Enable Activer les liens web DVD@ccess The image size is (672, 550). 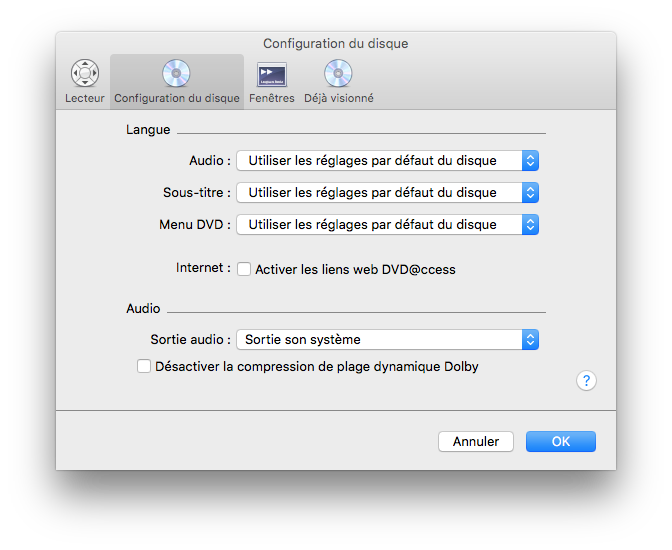tap(244, 269)
